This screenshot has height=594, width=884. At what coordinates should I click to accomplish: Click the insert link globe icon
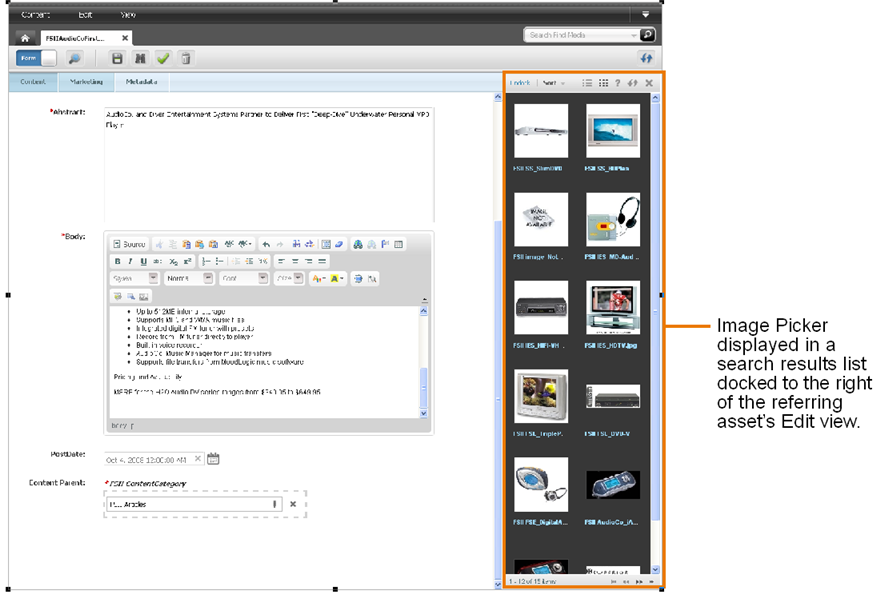coord(357,244)
